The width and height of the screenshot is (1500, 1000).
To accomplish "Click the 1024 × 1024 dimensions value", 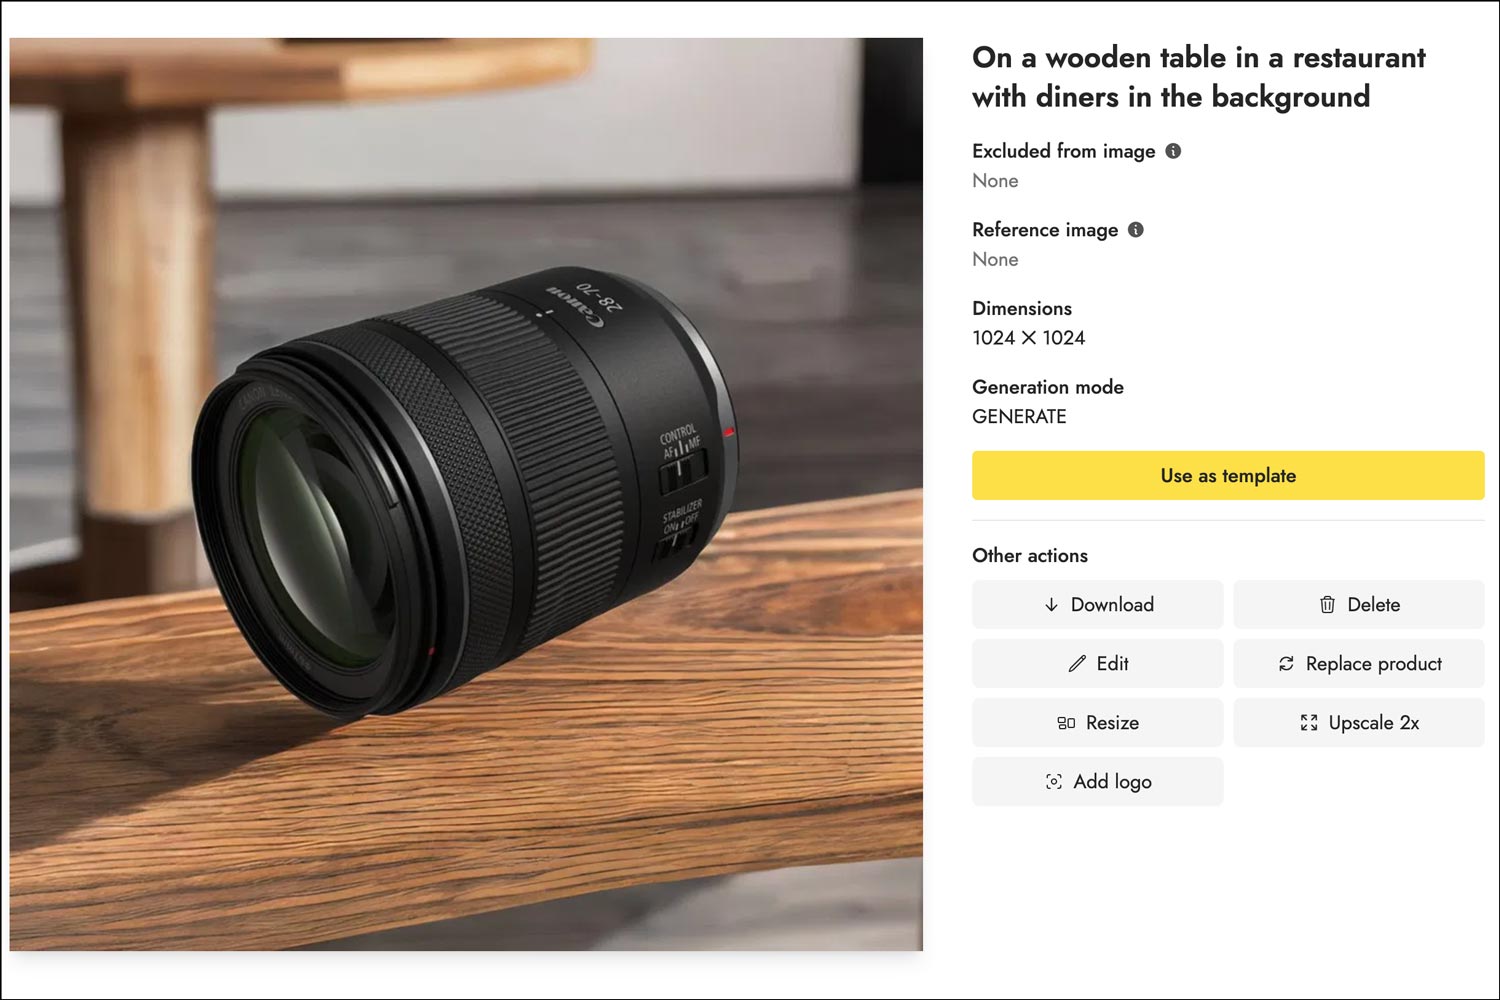I will [x=1028, y=338].
